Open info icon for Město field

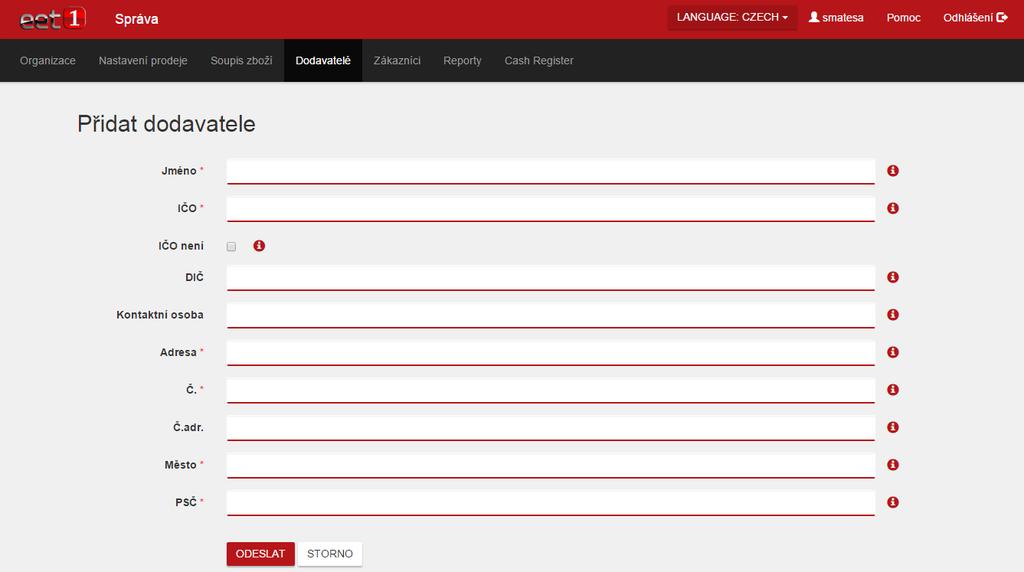(893, 465)
